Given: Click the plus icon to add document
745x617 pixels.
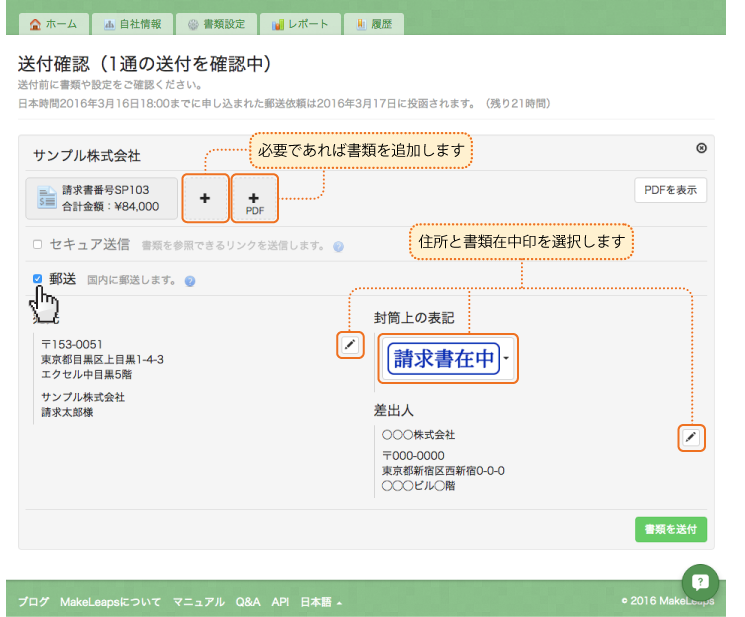Looking at the screenshot, I should coord(205,198).
